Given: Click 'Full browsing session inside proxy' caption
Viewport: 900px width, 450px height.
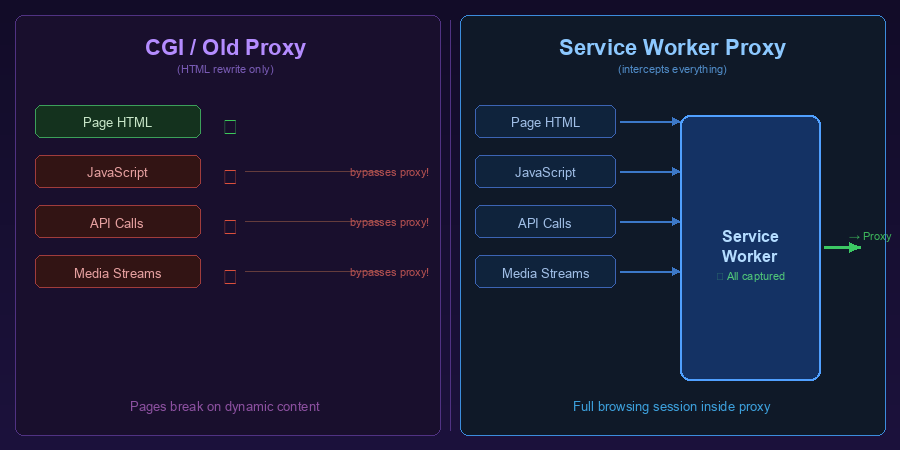Looking at the screenshot, I should coord(671,406).
